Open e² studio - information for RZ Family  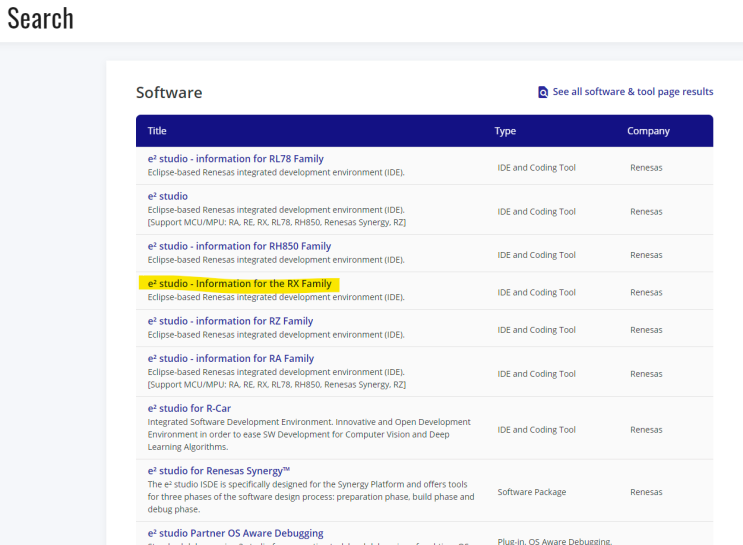tap(230, 321)
